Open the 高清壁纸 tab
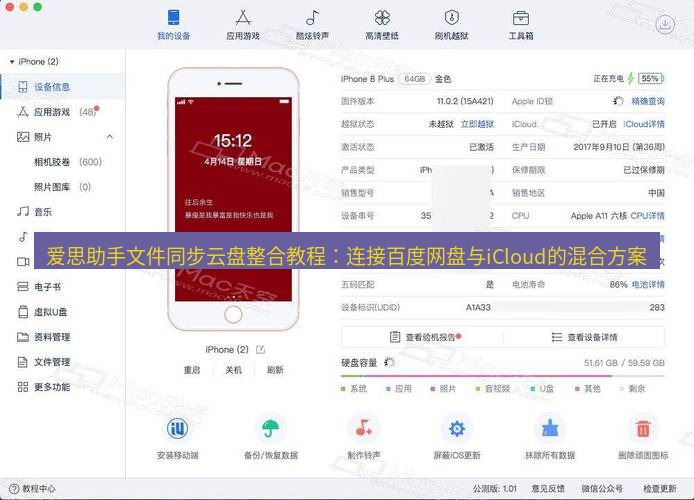The height and width of the screenshot is (500, 694). 382,25
